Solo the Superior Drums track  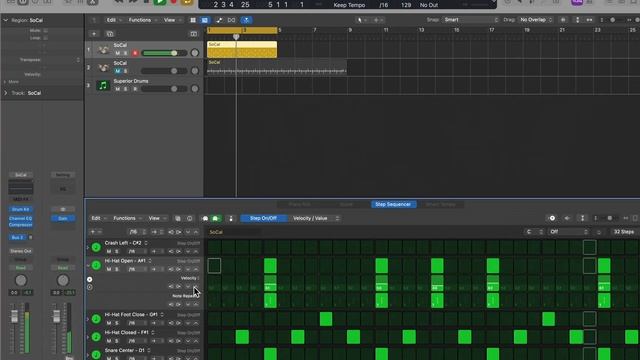tap(126, 89)
